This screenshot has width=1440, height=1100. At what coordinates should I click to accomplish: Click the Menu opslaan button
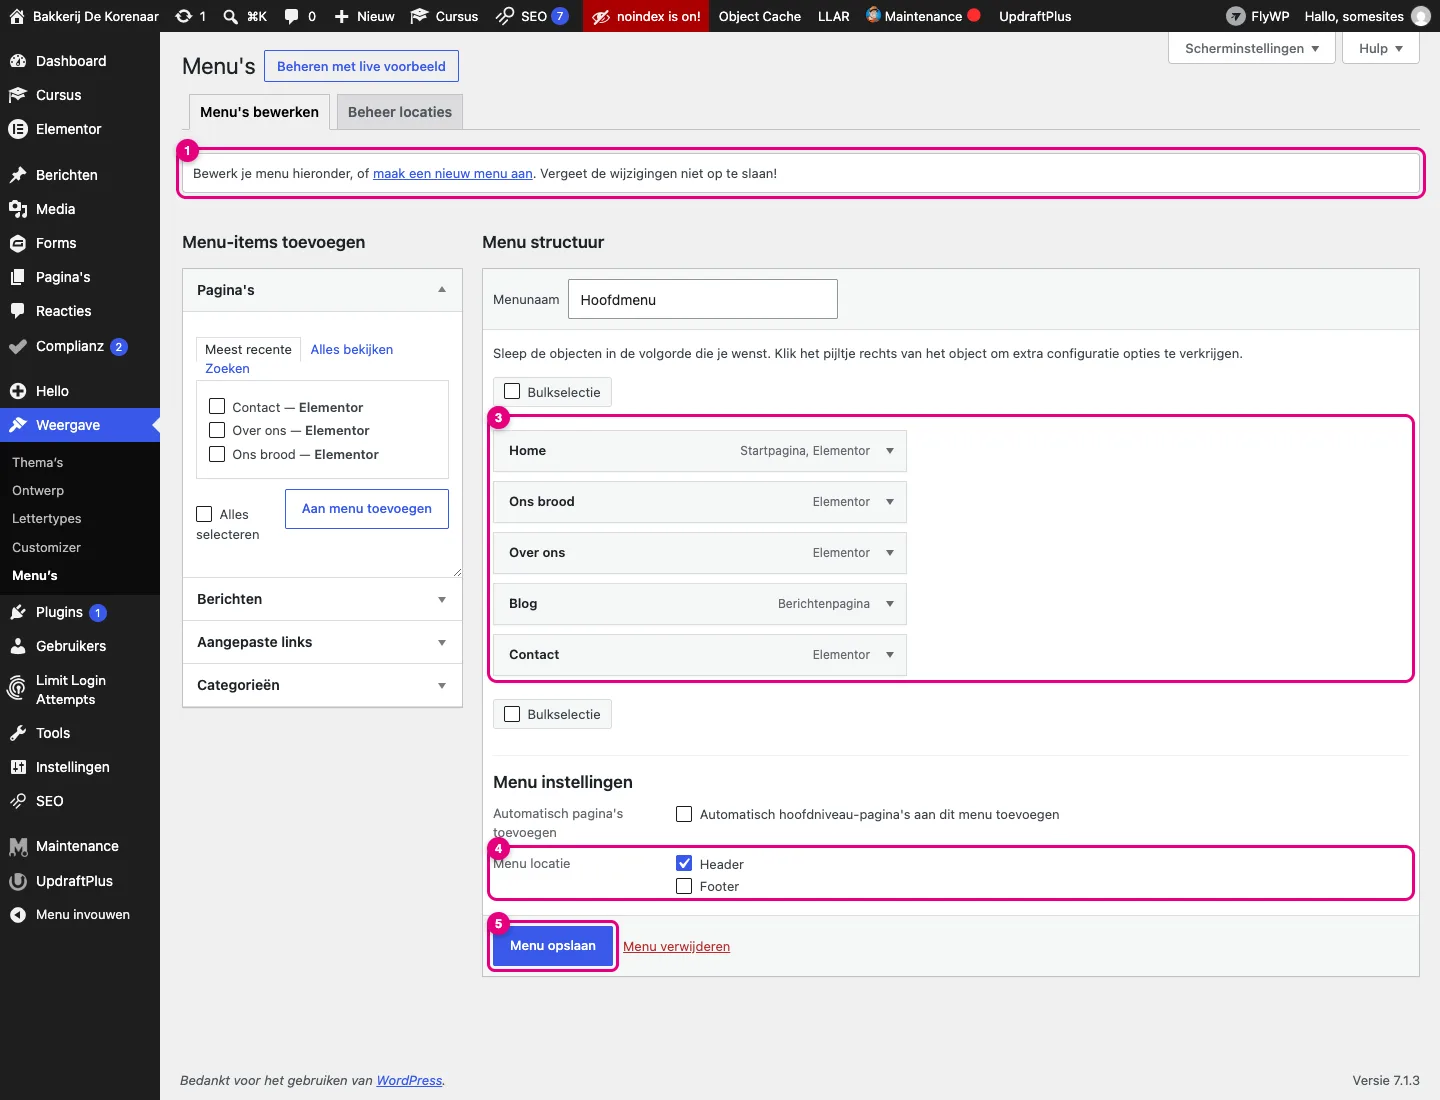553,946
